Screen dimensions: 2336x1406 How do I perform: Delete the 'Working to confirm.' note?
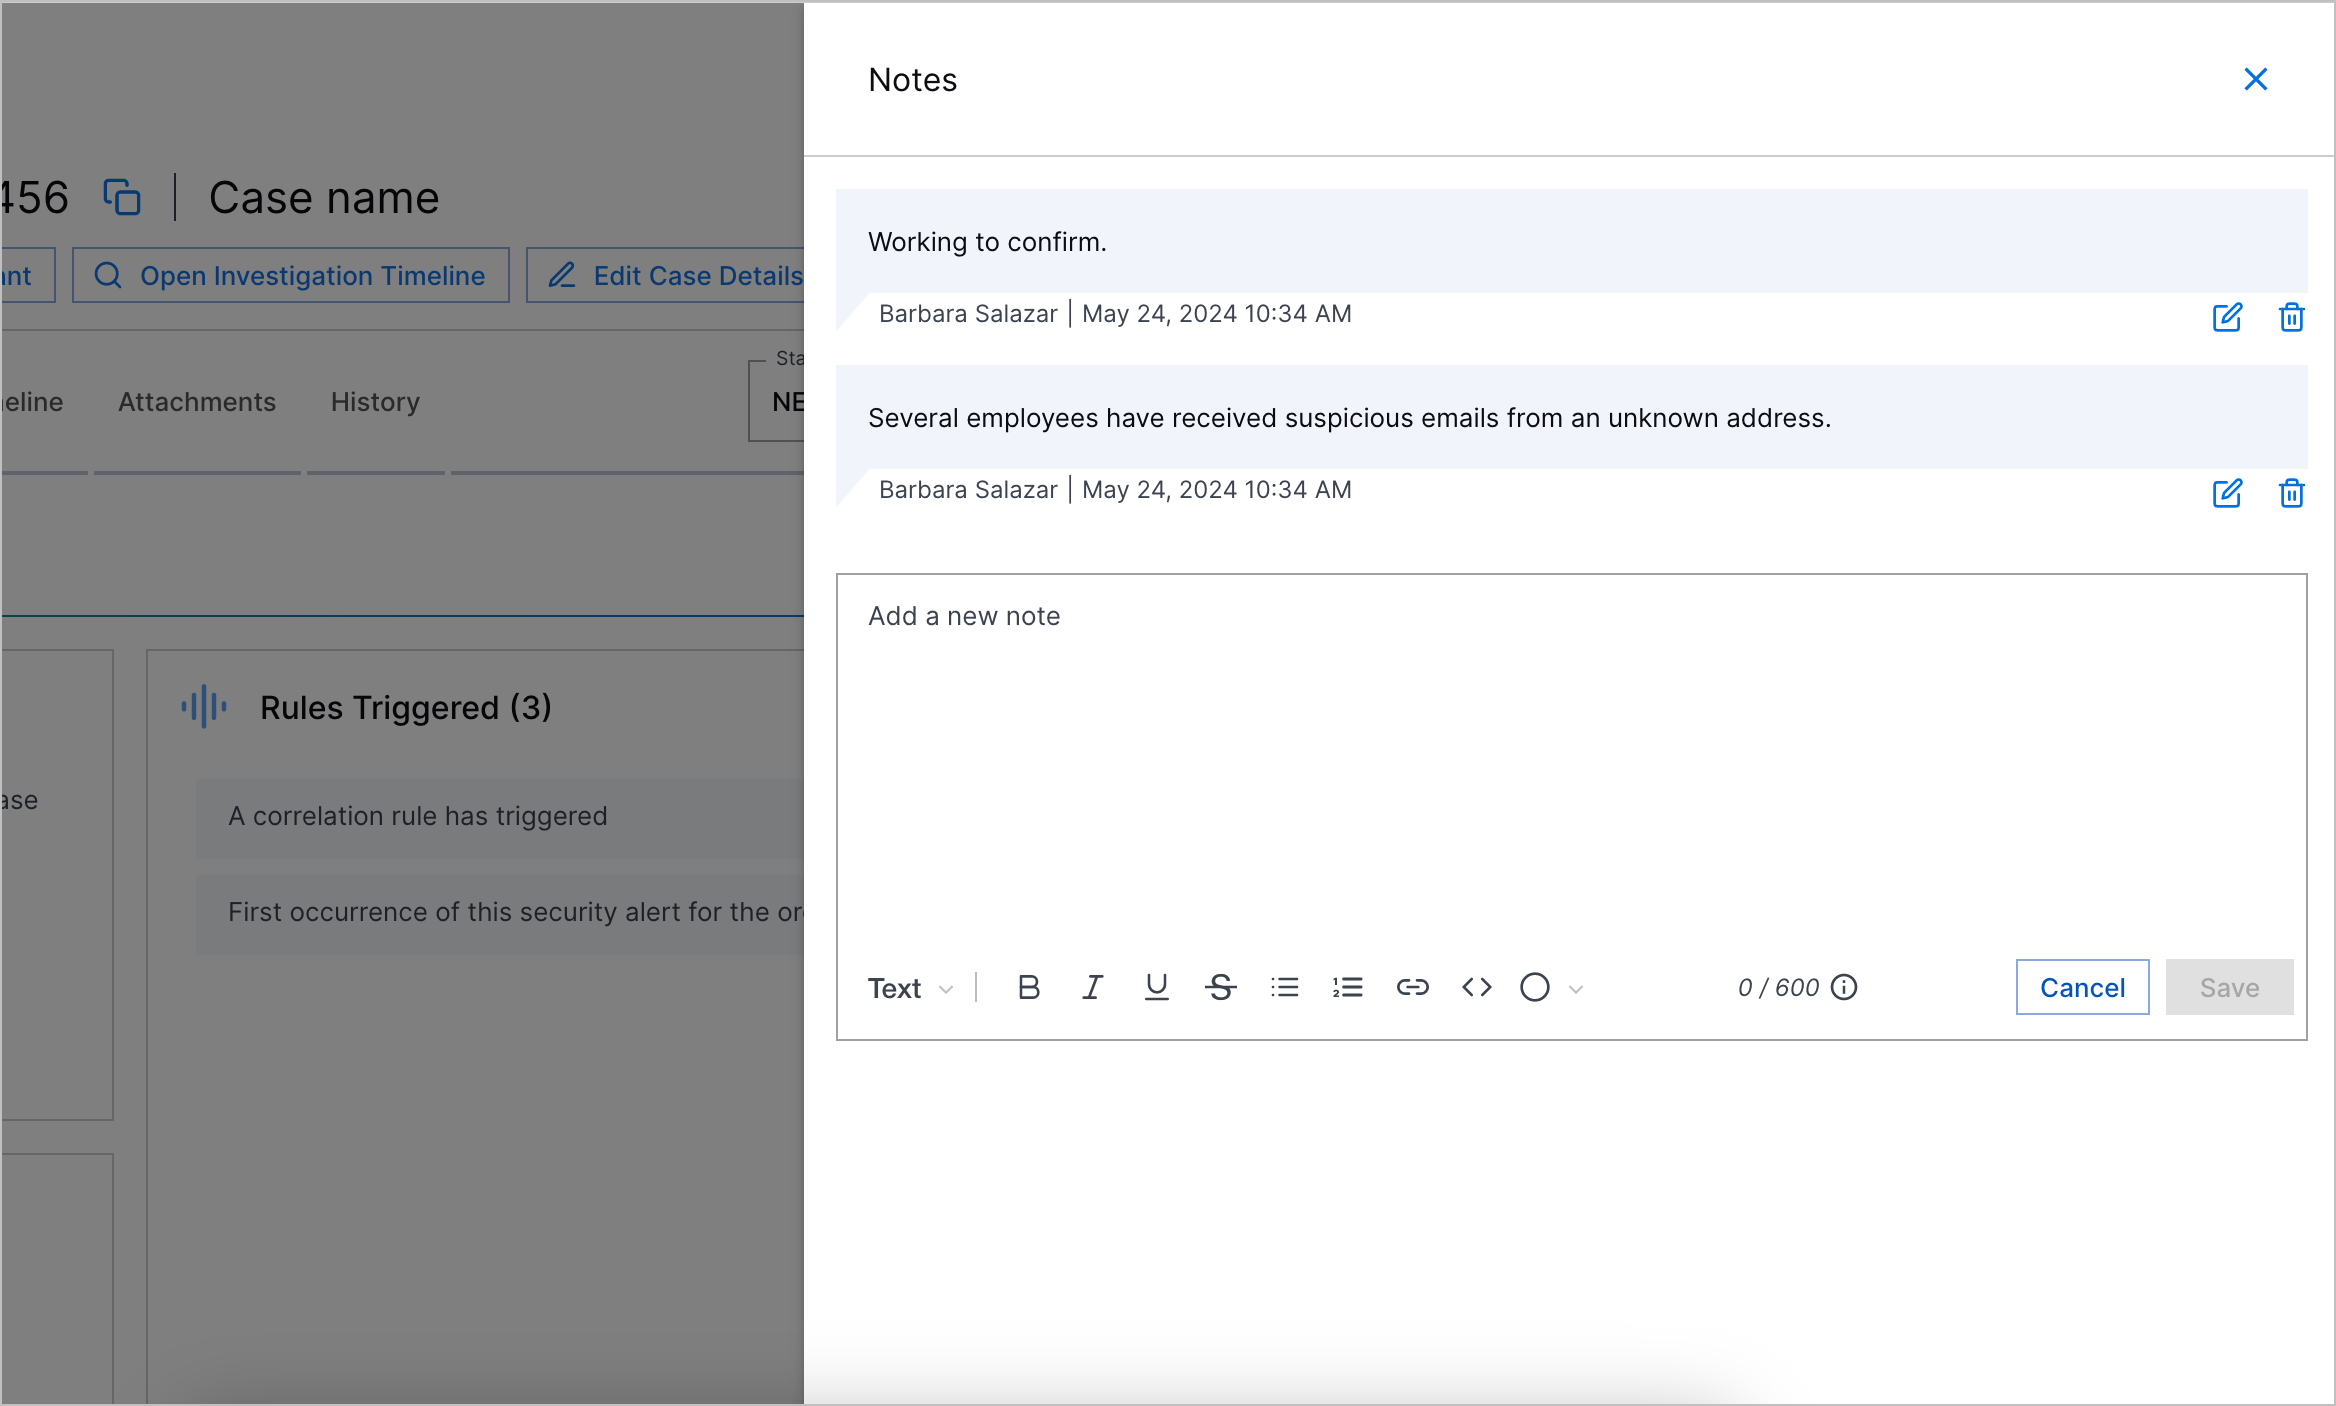pos(2291,317)
